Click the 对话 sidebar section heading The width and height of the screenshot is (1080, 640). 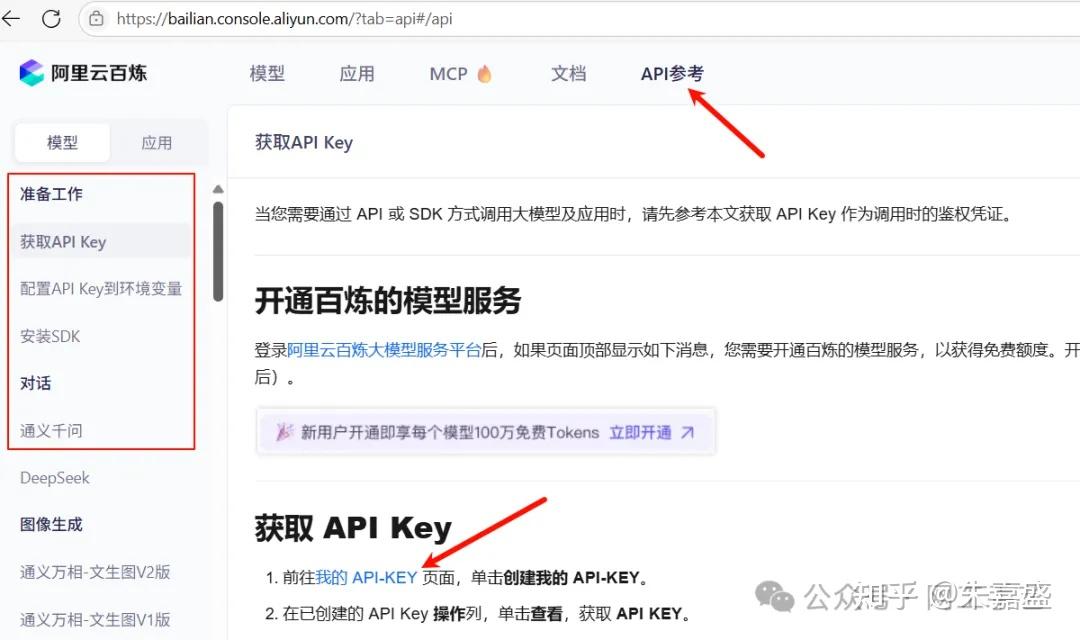pos(35,383)
